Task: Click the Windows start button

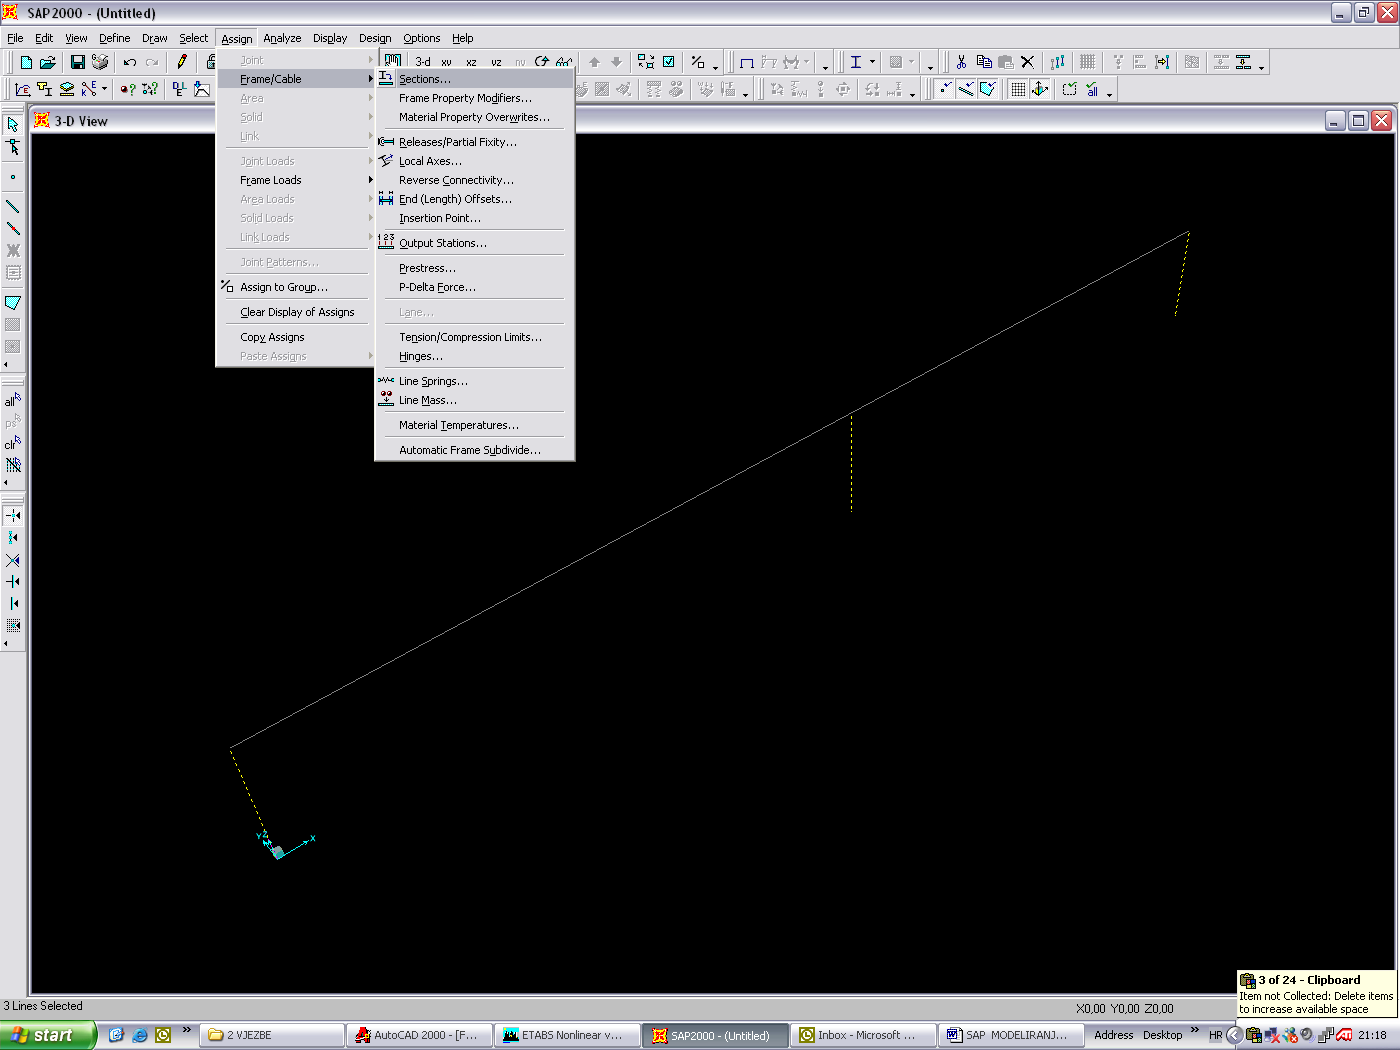Action: point(48,1035)
